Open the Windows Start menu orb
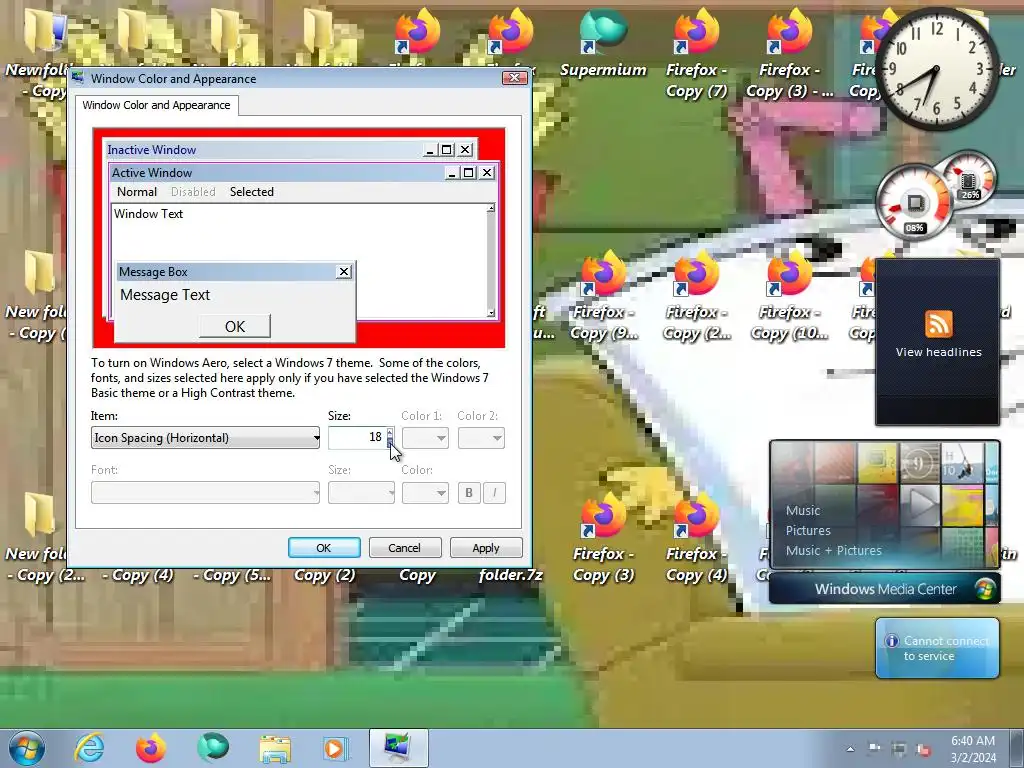 point(27,748)
